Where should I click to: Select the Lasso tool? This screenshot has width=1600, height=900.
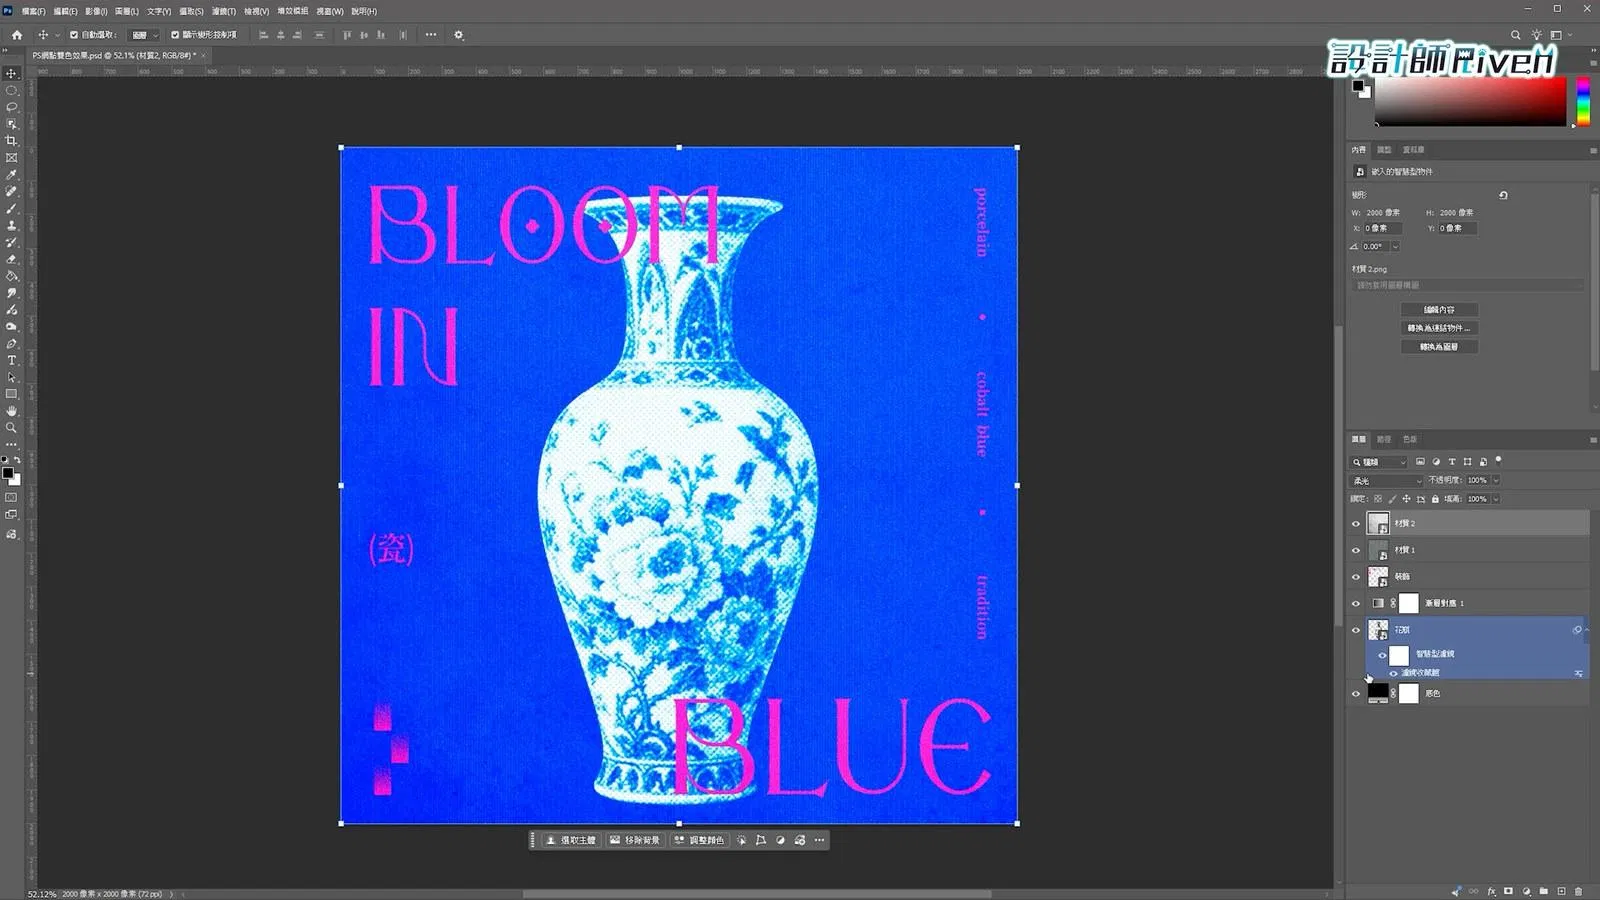click(x=12, y=107)
